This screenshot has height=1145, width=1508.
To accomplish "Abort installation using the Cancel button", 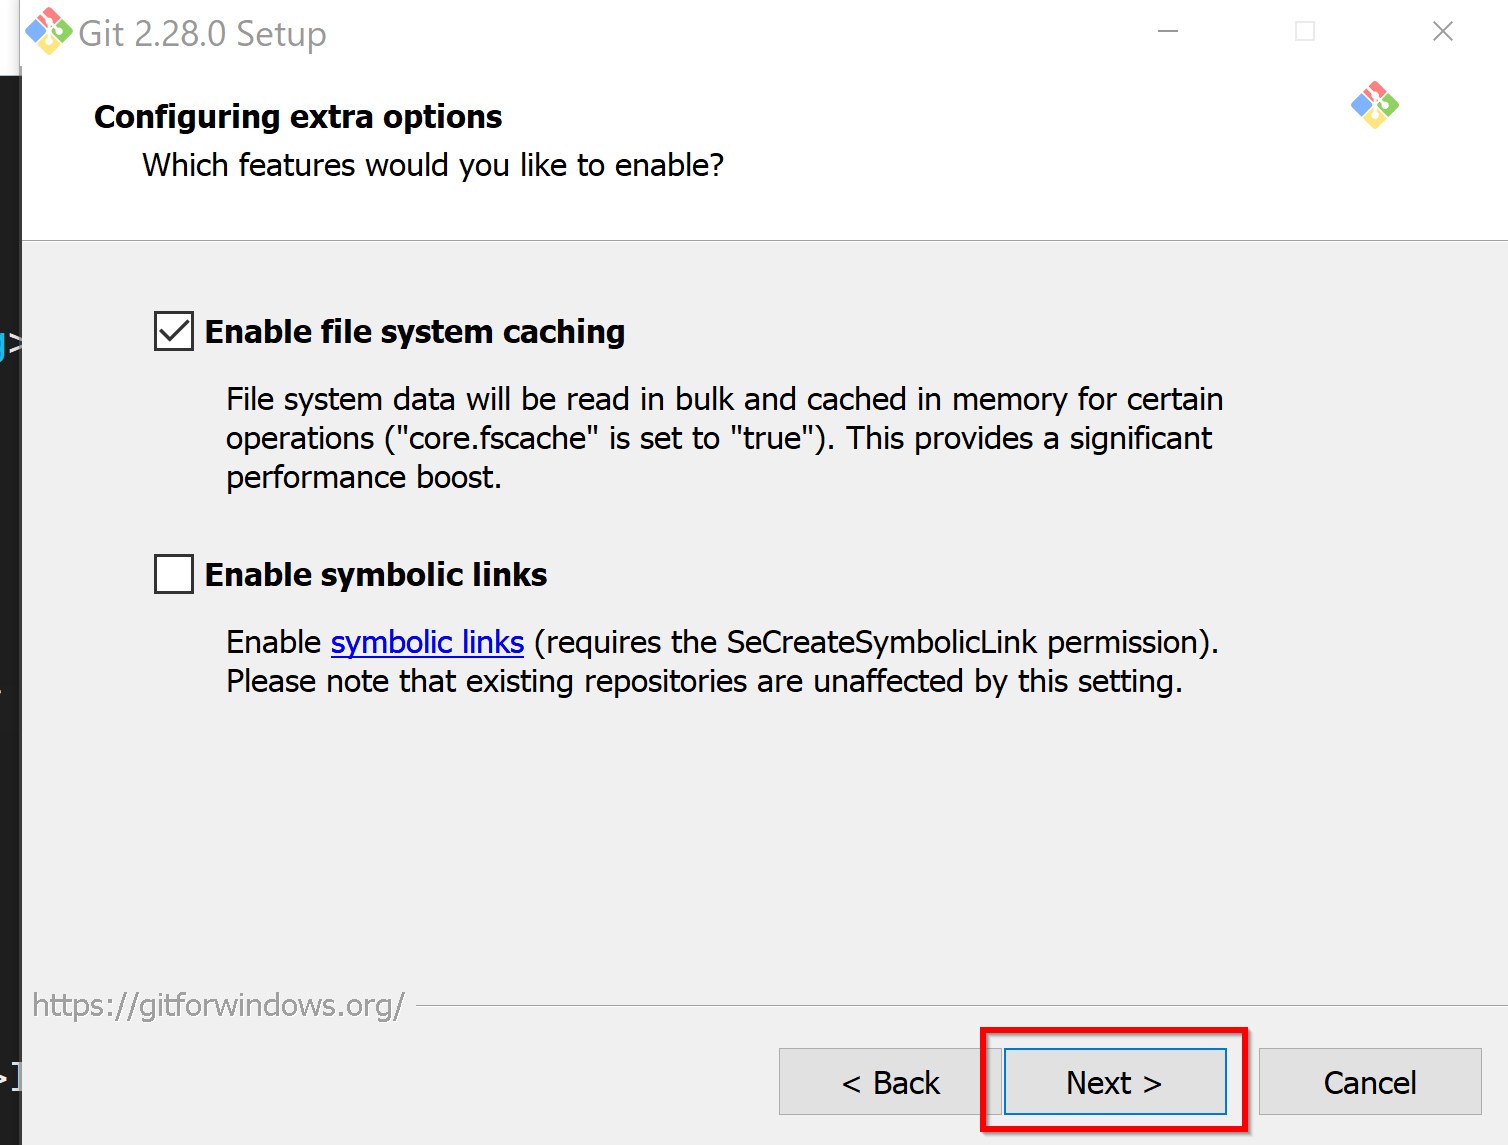I will [1370, 1082].
